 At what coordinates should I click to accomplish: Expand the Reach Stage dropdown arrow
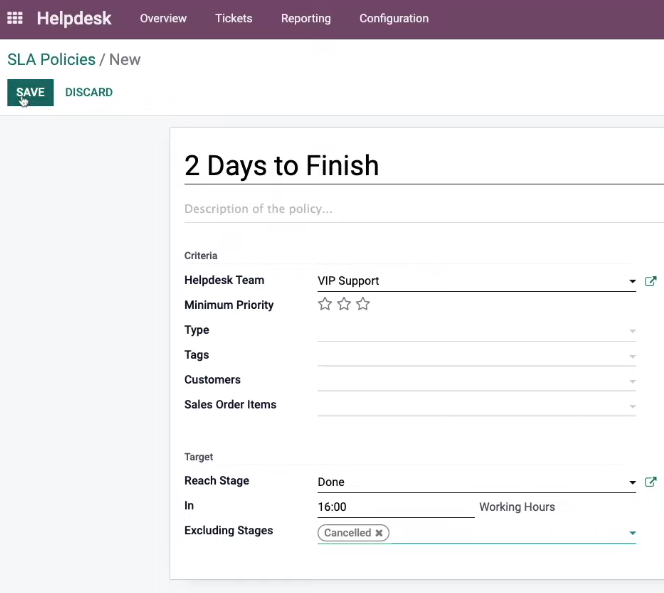coord(632,482)
